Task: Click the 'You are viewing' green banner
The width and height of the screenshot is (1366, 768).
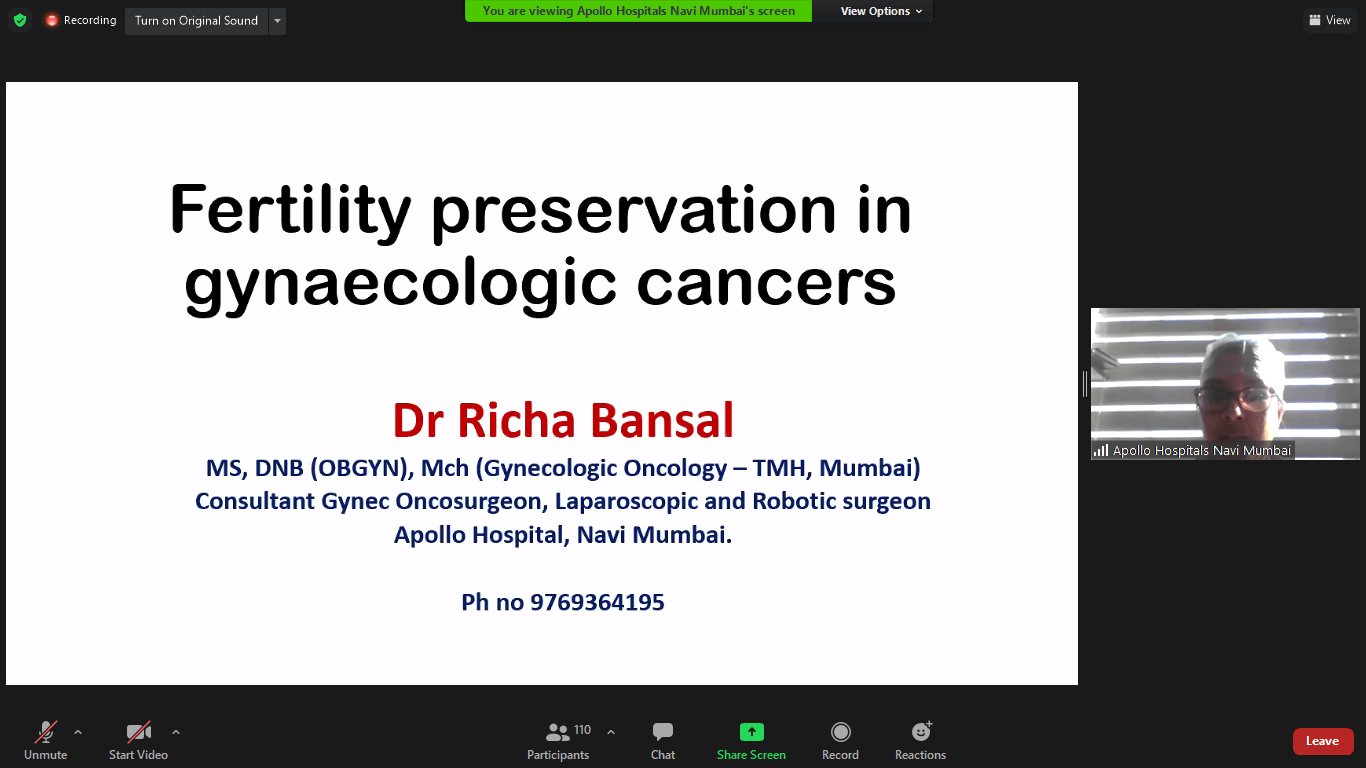Action: (x=638, y=11)
